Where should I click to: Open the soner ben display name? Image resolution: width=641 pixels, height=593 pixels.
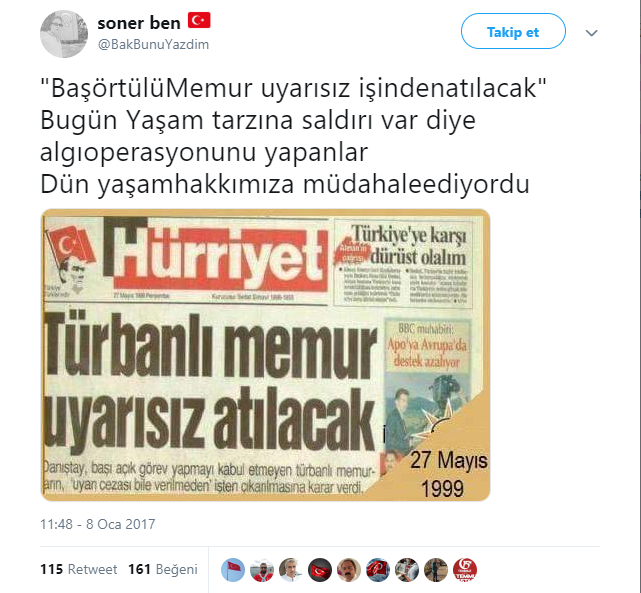tap(139, 23)
